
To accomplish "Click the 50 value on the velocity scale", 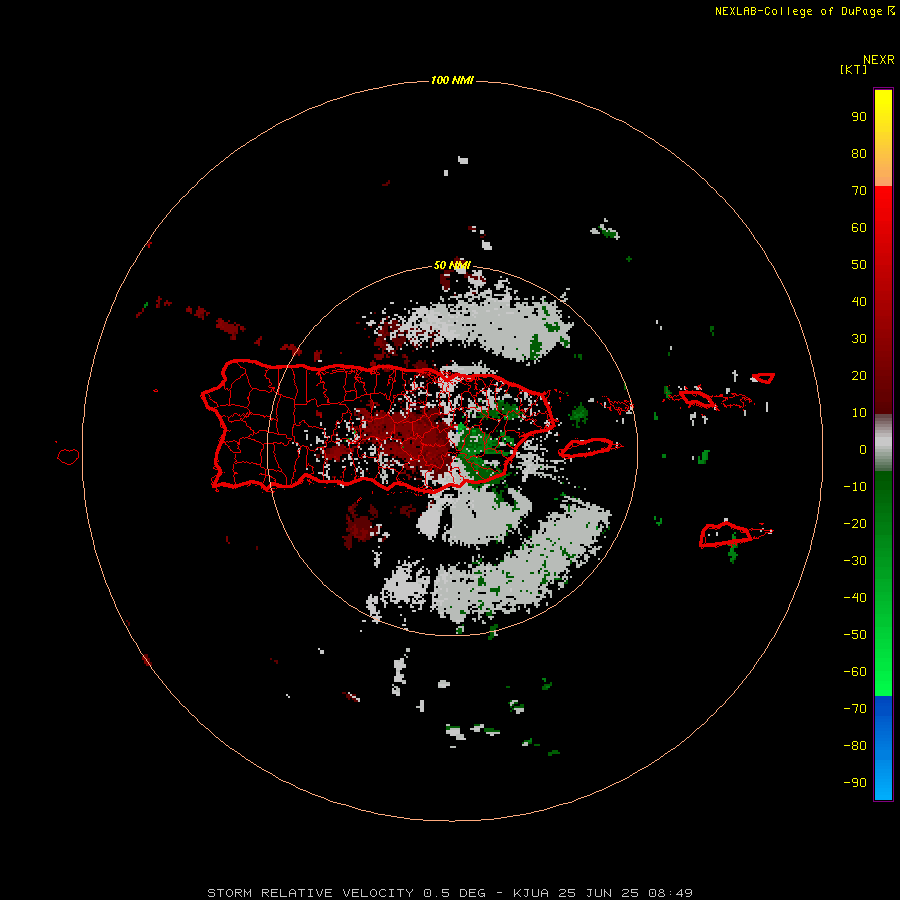I will click(x=859, y=265).
